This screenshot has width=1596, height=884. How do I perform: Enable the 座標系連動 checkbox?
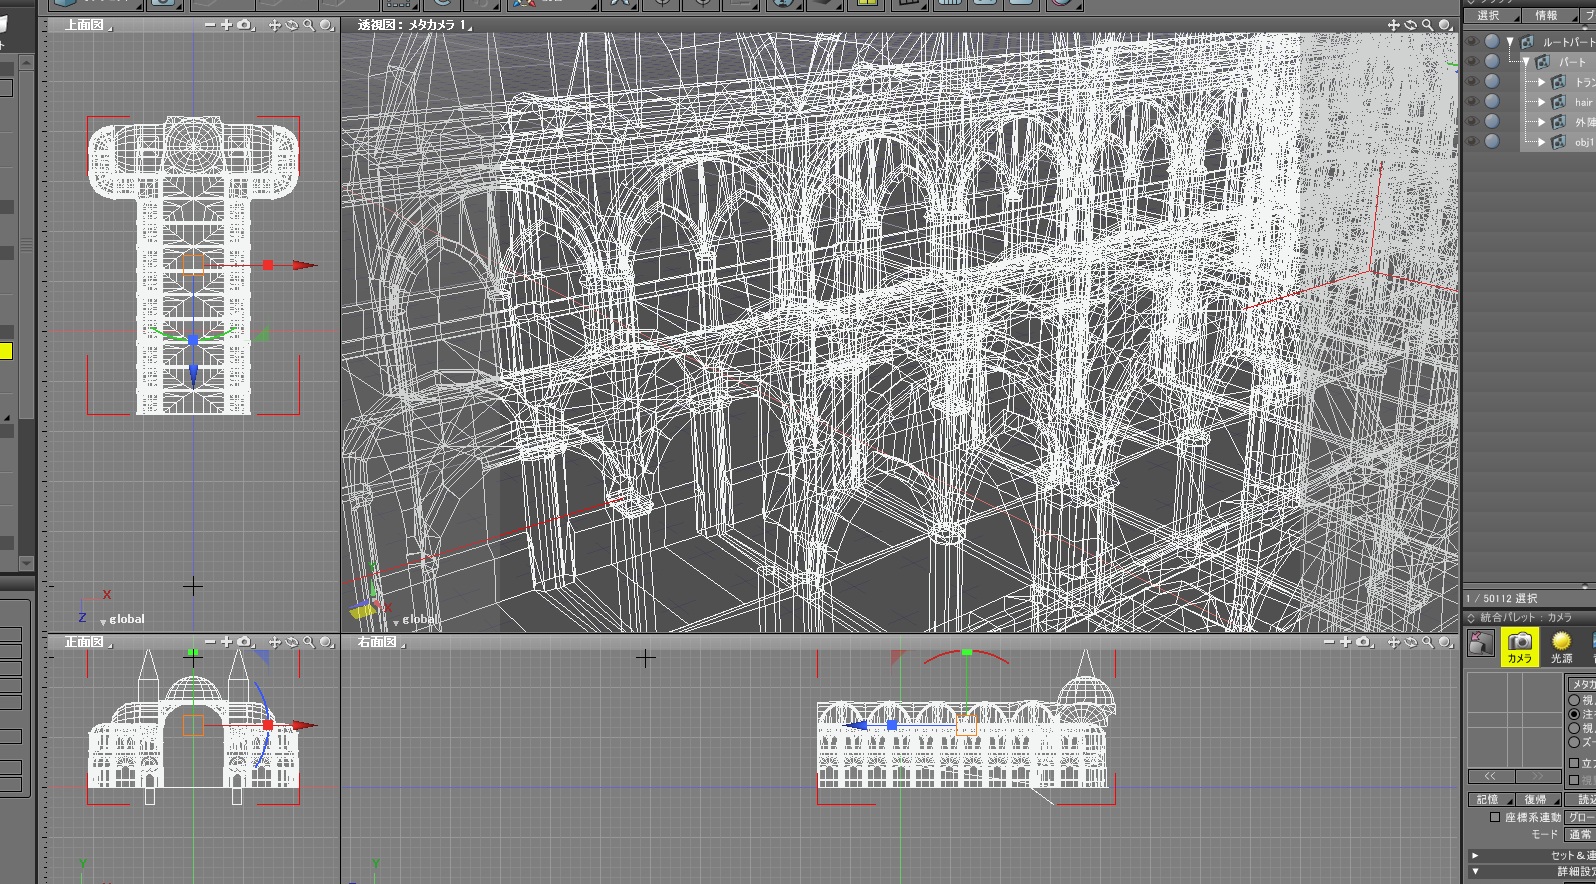[1495, 817]
